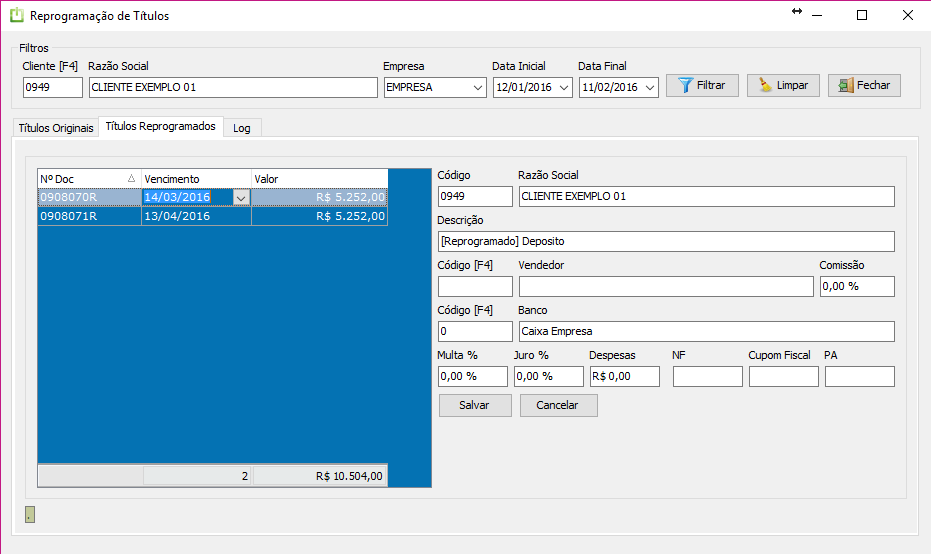The height and width of the screenshot is (554, 931).
Task: Switch to the Títulos Originais tab
Action: [x=56, y=128]
